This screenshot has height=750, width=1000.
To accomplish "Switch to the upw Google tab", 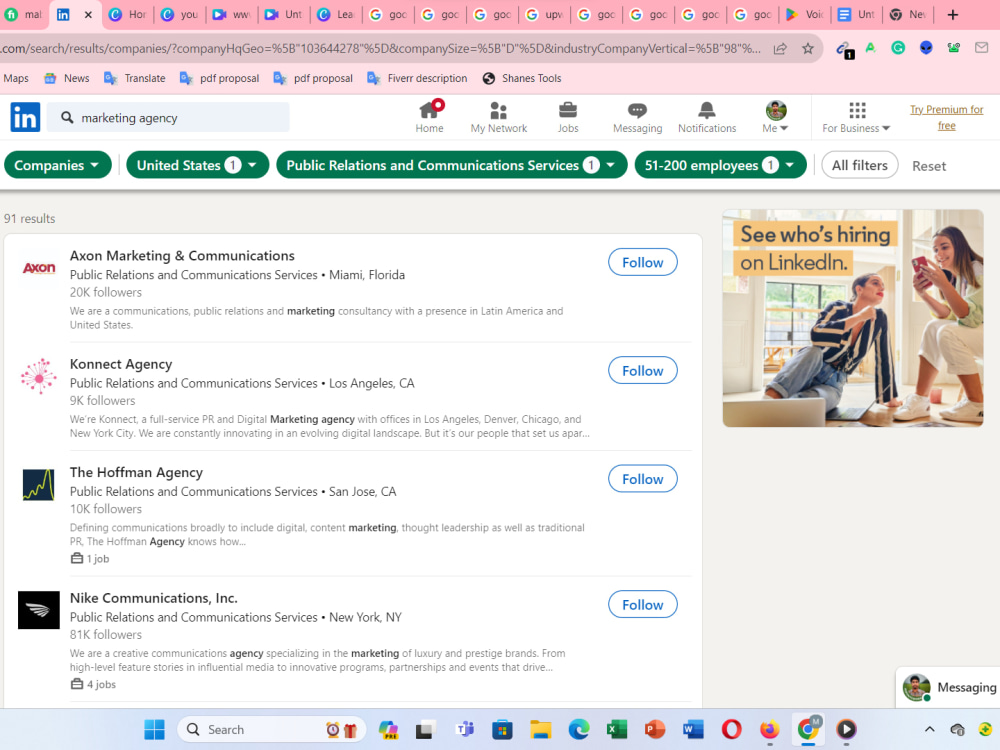I will click(x=545, y=15).
